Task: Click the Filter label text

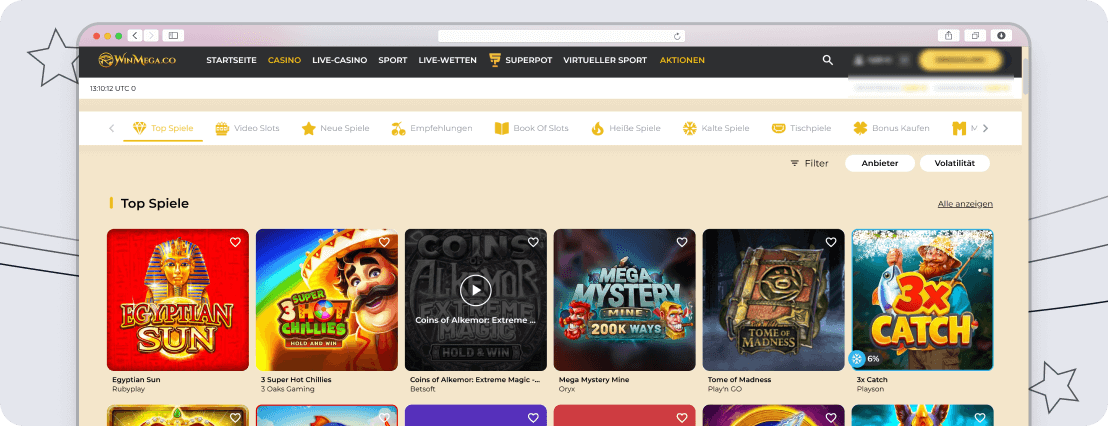Action: coord(816,163)
